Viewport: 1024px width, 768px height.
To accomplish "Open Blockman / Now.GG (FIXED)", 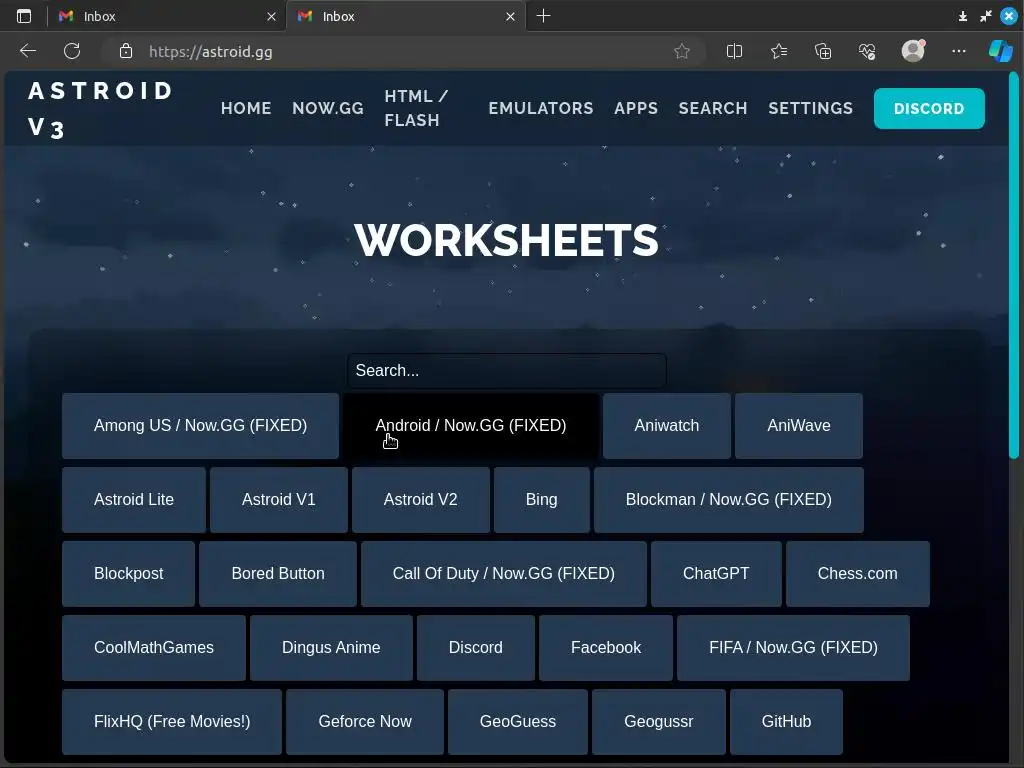I will (x=729, y=500).
